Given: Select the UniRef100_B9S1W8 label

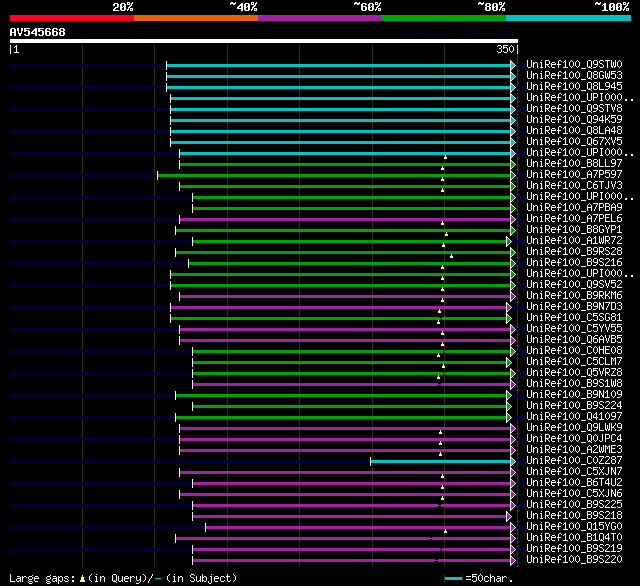Looking at the screenshot, I should click(x=574, y=384).
